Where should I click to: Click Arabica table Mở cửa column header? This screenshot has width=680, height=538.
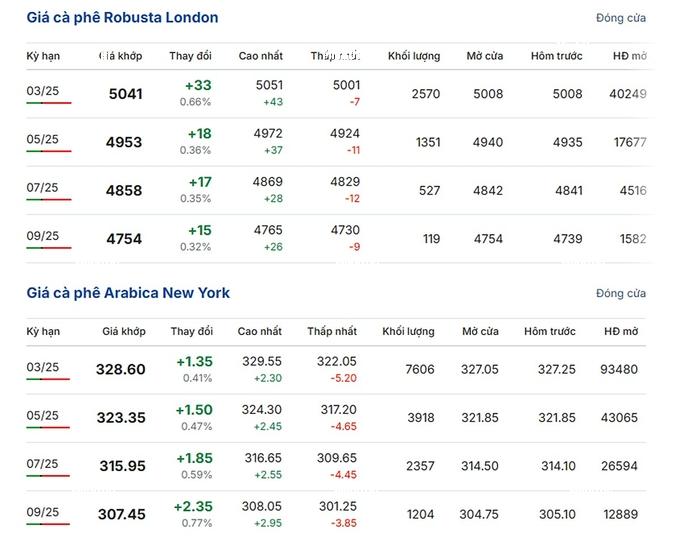click(481, 331)
